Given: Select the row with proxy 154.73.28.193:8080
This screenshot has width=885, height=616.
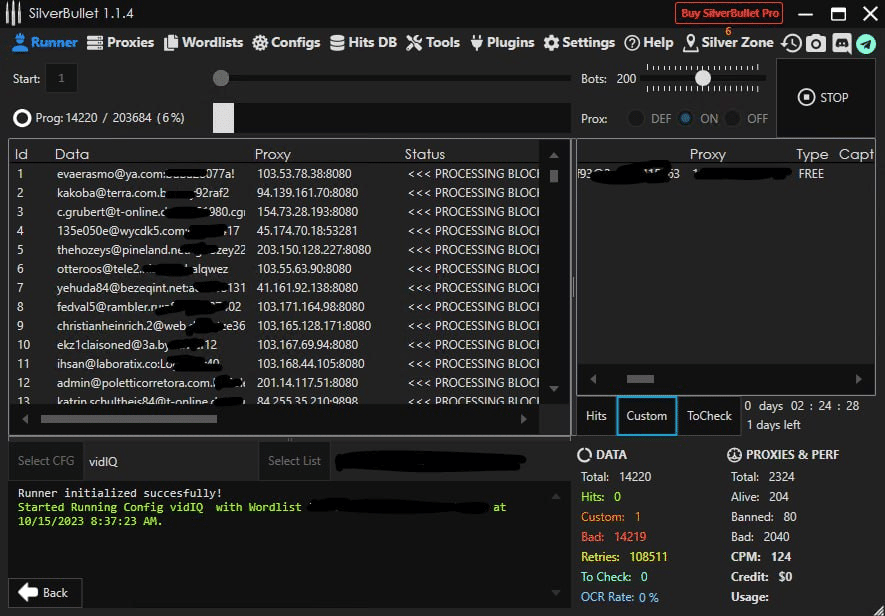Looking at the screenshot, I should [275, 212].
